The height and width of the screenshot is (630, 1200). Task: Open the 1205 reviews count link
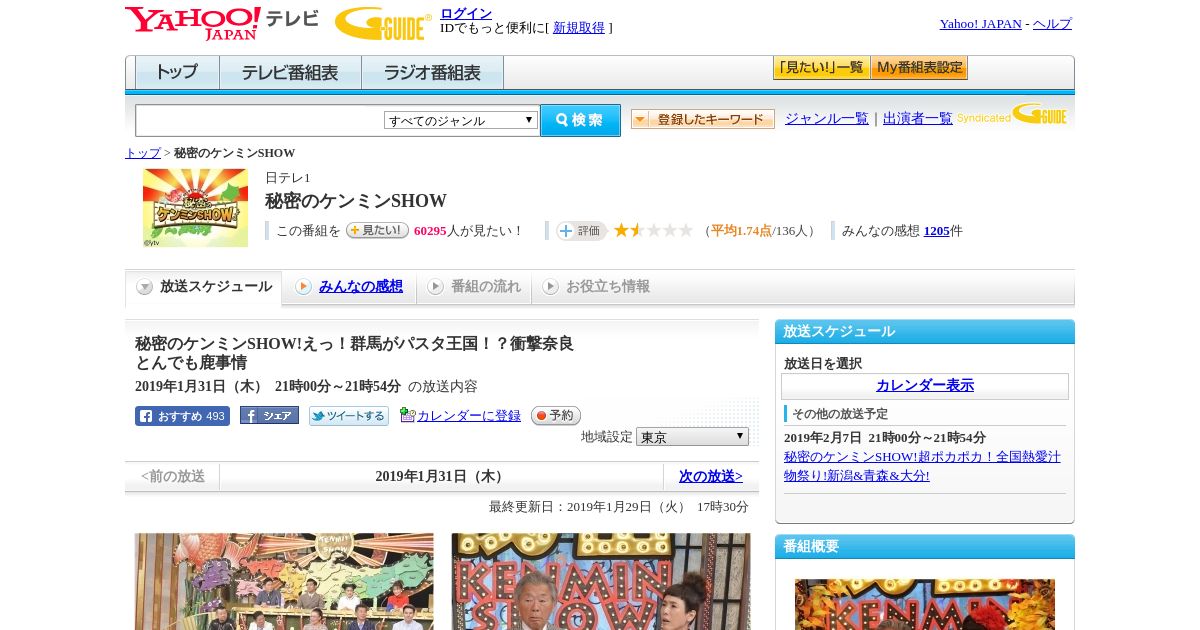coord(937,231)
